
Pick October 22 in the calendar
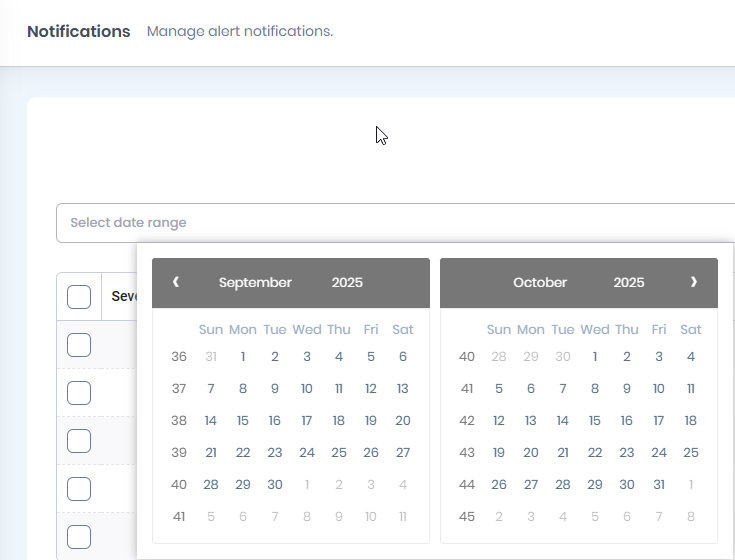(x=595, y=453)
